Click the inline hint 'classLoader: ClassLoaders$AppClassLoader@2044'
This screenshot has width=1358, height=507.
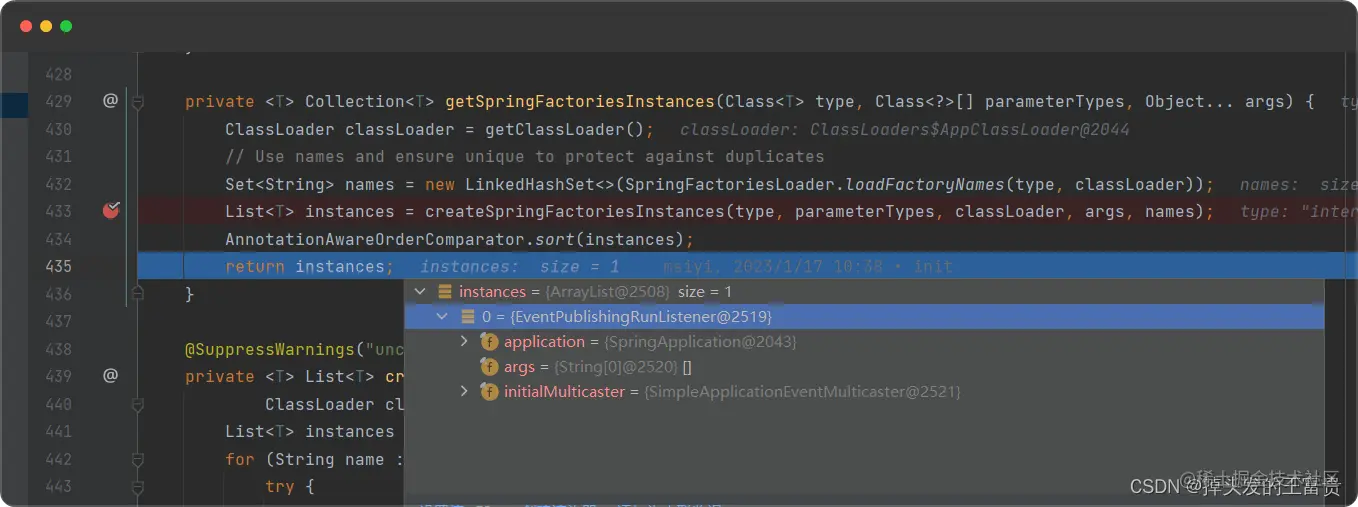tap(905, 129)
